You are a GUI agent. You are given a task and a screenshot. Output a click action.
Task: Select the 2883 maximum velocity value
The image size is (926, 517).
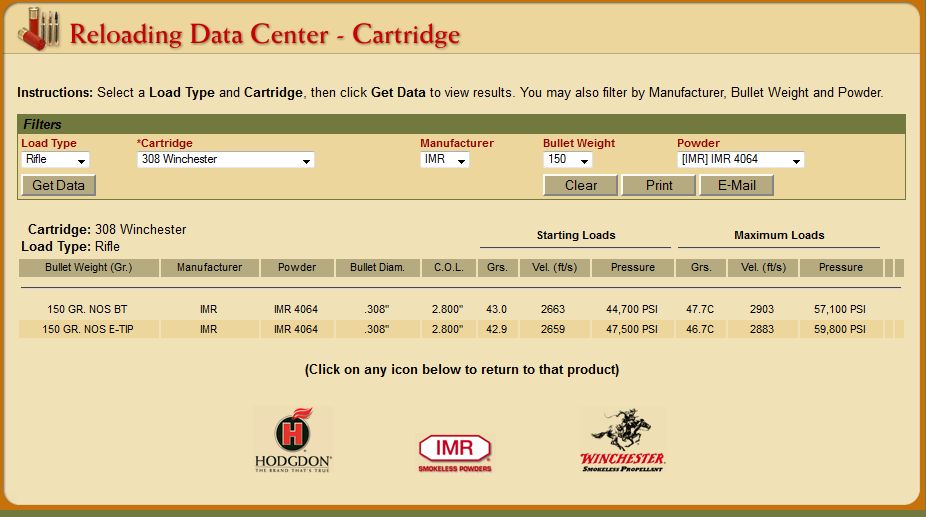pos(762,329)
